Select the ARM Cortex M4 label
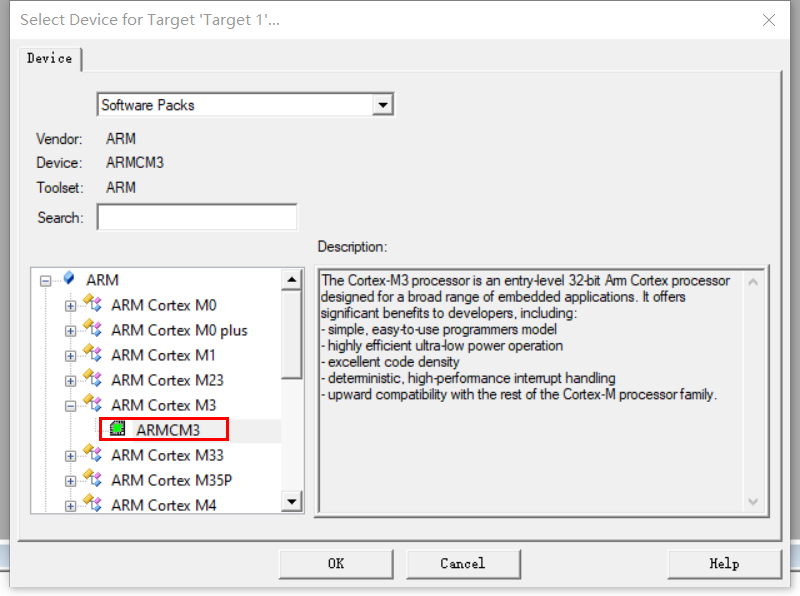Screen dimensions: 800x596 coord(164,505)
